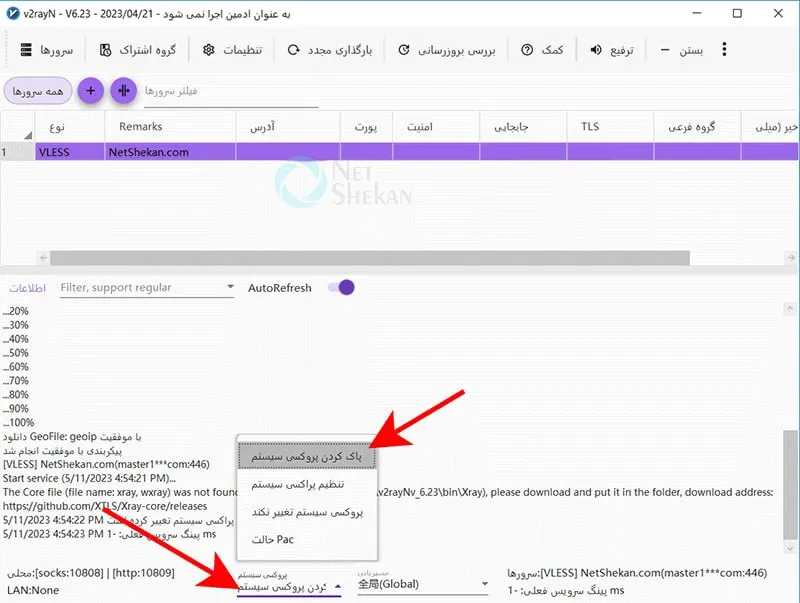The height and width of the screenshot is (603, 800).
Task: Sort by the نوع column header
Action: point(70,127)
